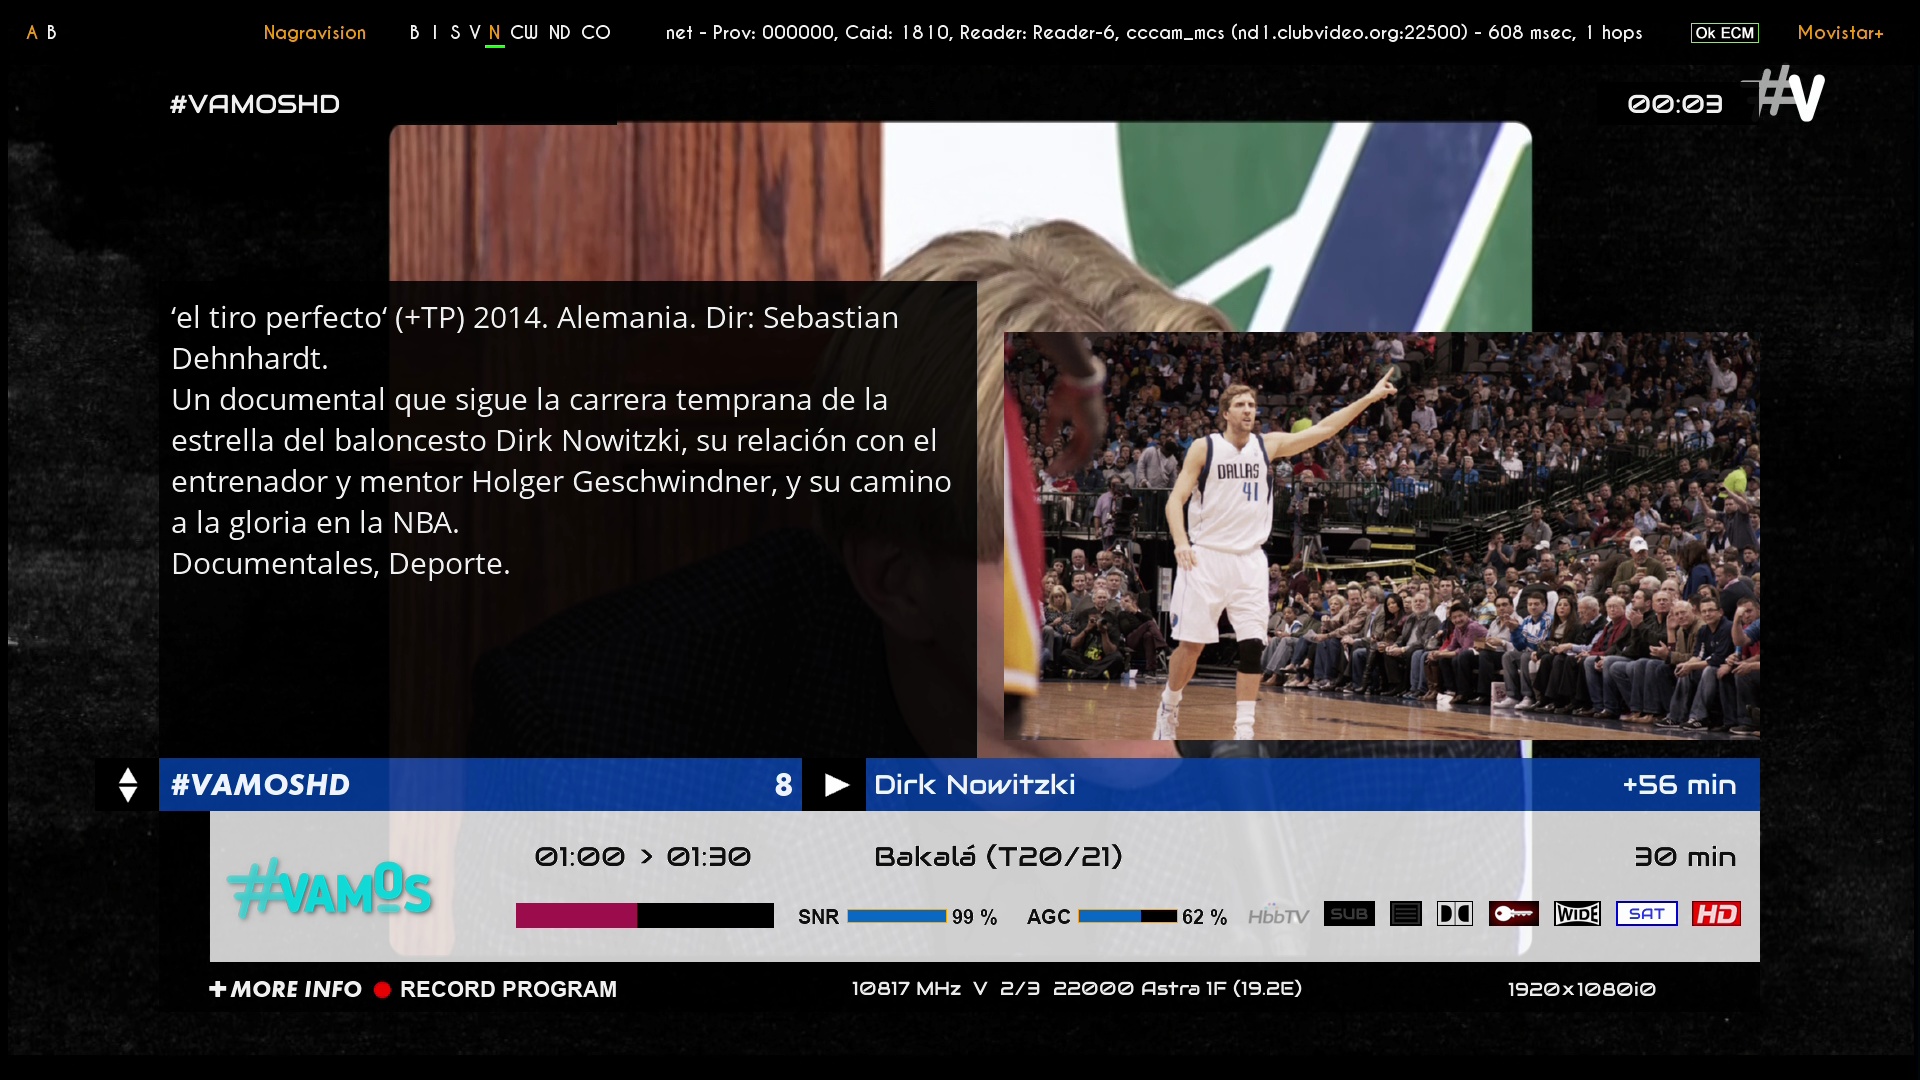Click the Dolby Digital audio icon
1920x1080 pixels.
point(1455,914)
